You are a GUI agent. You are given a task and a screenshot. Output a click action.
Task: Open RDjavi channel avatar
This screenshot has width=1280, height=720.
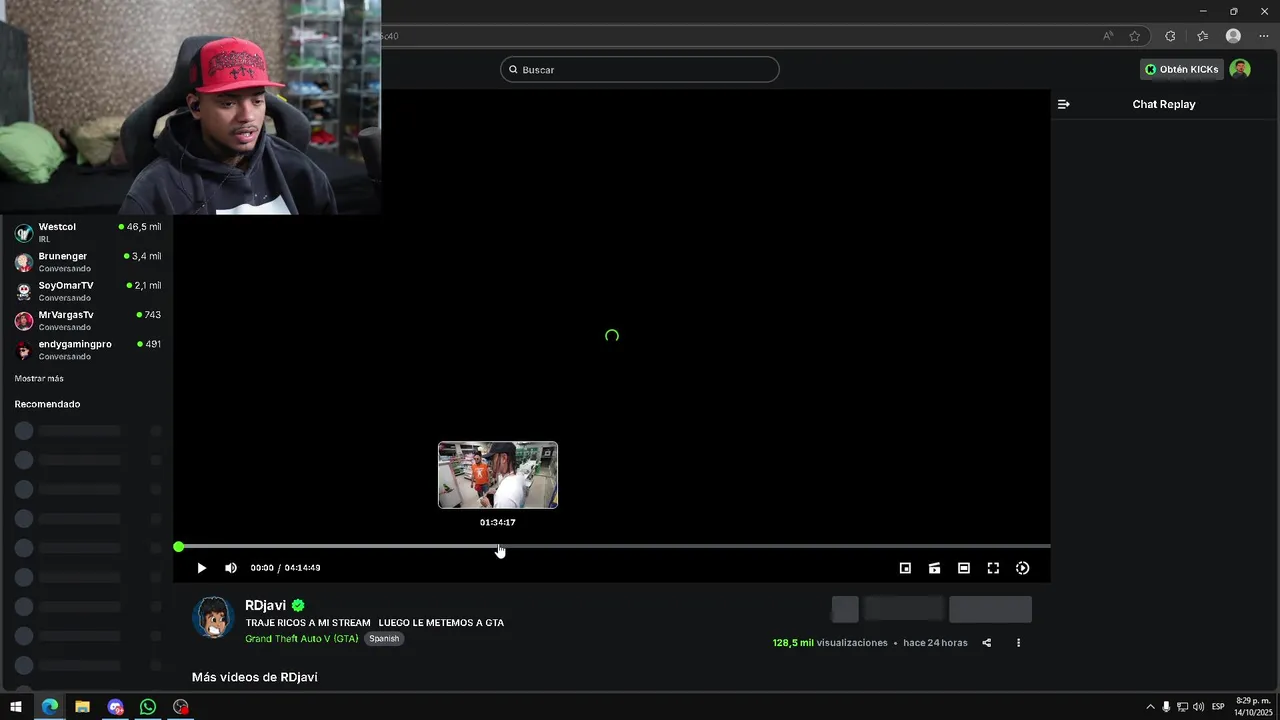[213, 618]
